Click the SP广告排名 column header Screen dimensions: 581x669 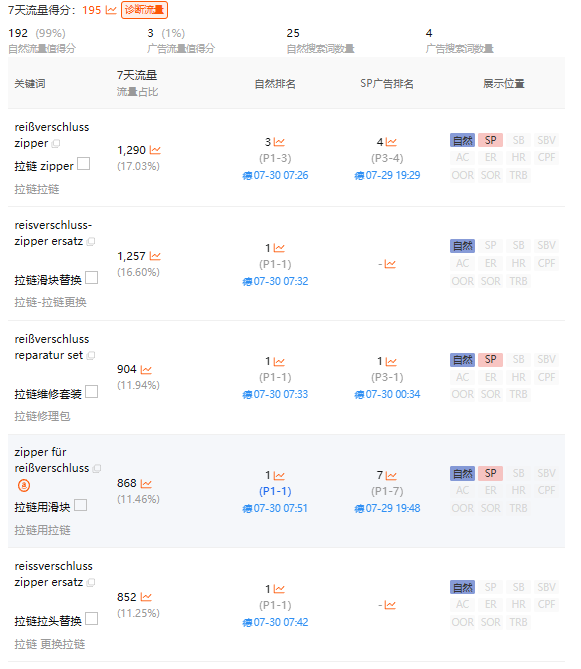point(387,84)
